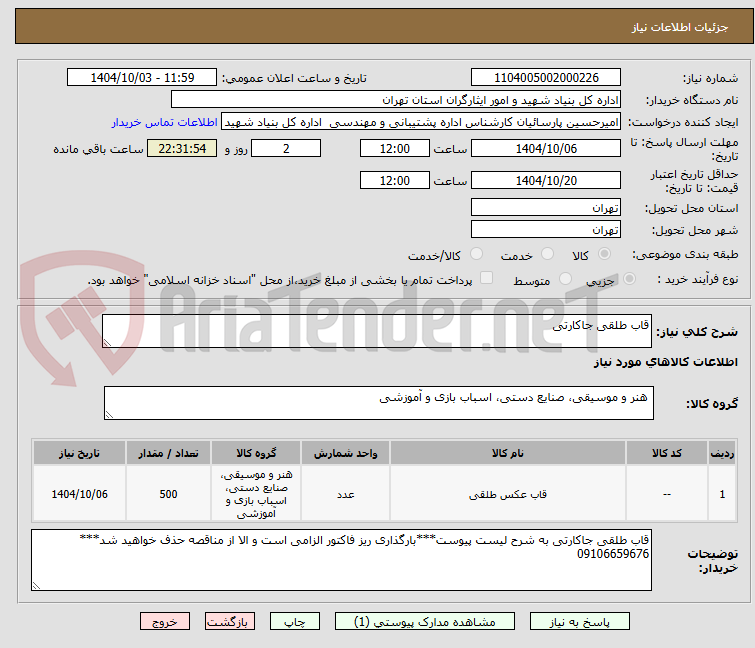Click the استان محل تحویل field تهران

coord(546,207)
